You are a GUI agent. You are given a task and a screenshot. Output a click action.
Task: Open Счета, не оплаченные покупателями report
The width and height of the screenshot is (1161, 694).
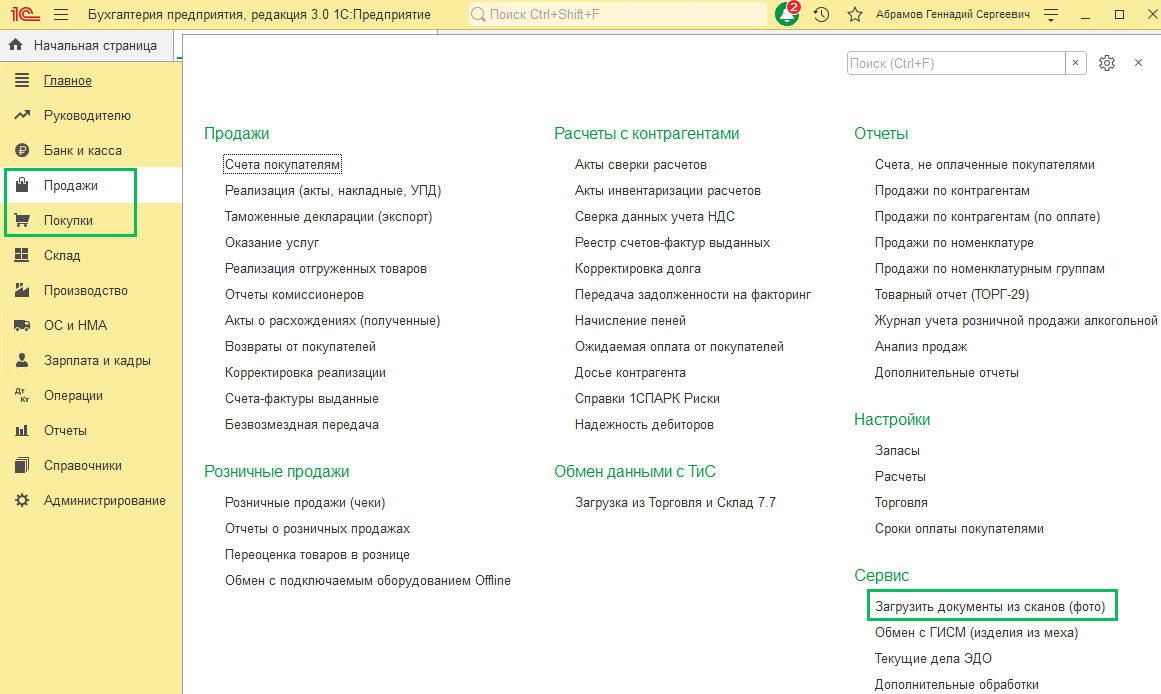[985, 164]
